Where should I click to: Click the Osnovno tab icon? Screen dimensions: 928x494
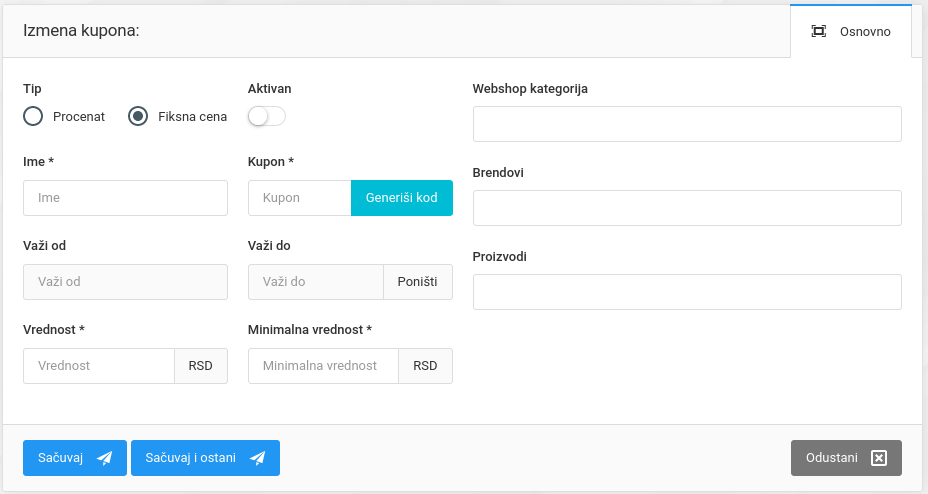[819, 31]
